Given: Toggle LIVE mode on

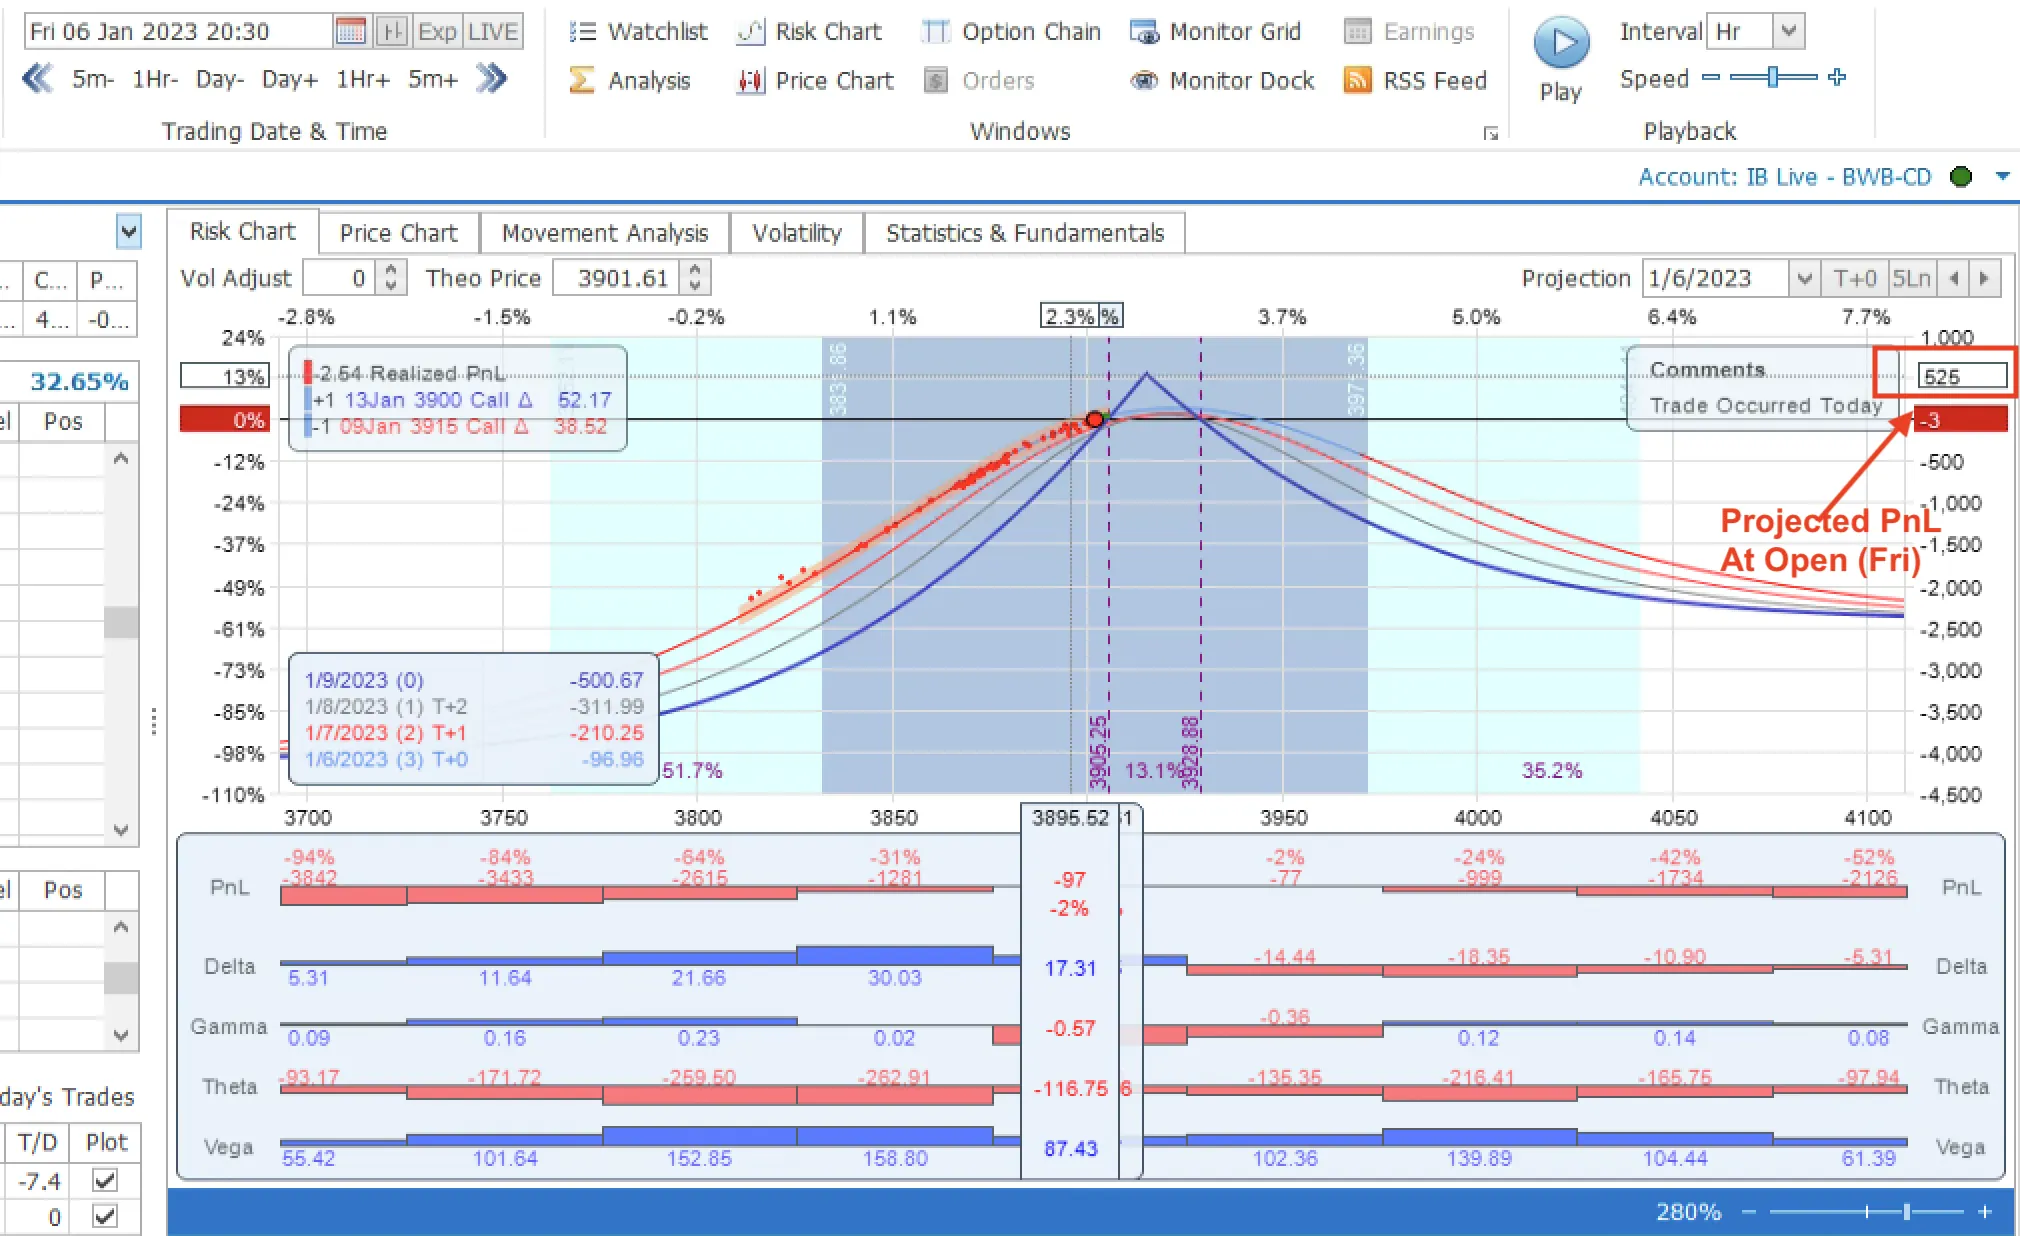Looking at the screenshot, I should (492, 31).
